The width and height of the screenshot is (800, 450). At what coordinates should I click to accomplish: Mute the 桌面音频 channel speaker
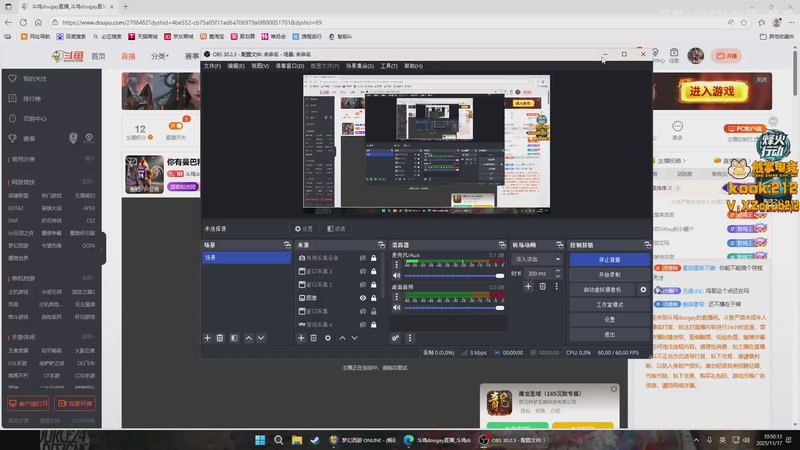396,308
